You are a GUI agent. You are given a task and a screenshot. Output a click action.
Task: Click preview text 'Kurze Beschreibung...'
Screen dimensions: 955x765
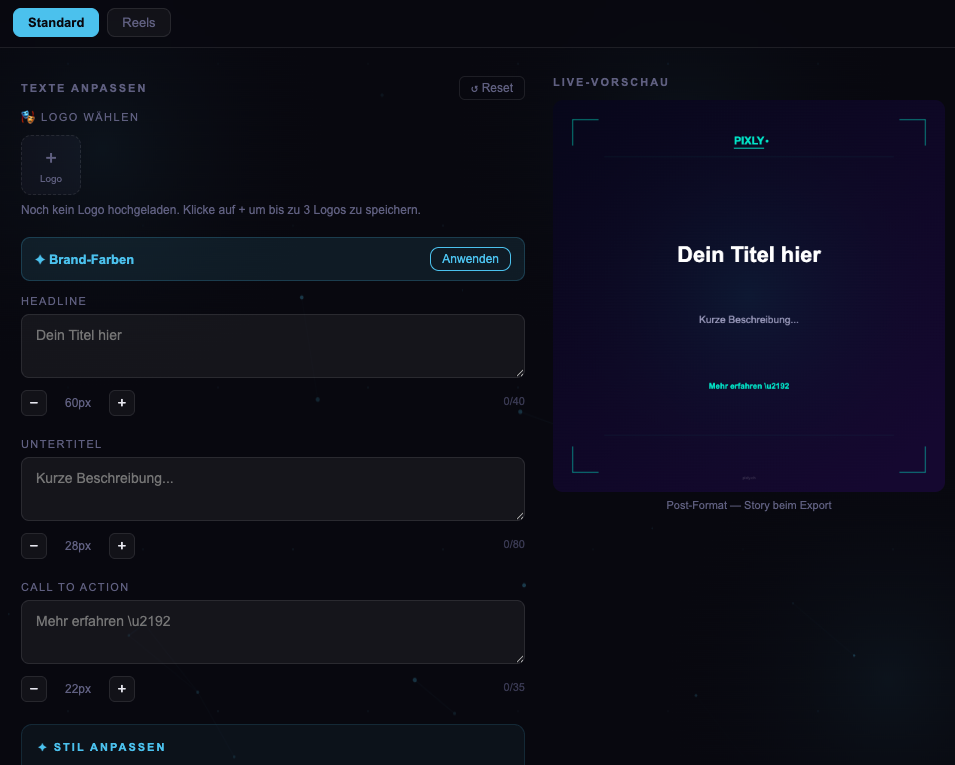tap(749, 320)
